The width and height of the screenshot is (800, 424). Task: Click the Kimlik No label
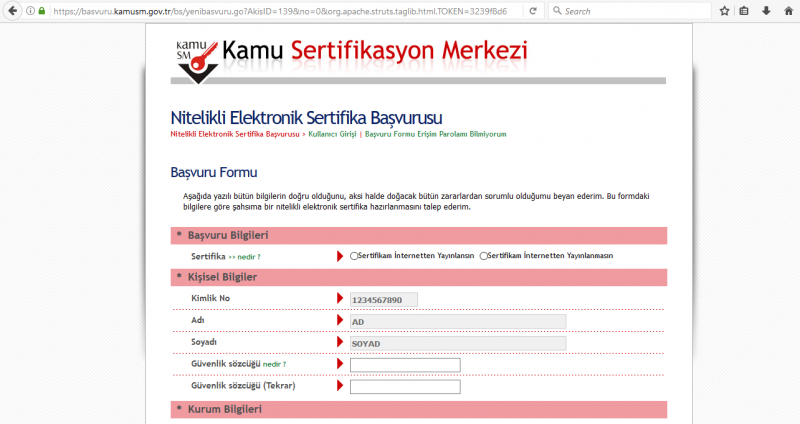click(x=210, y=298)
